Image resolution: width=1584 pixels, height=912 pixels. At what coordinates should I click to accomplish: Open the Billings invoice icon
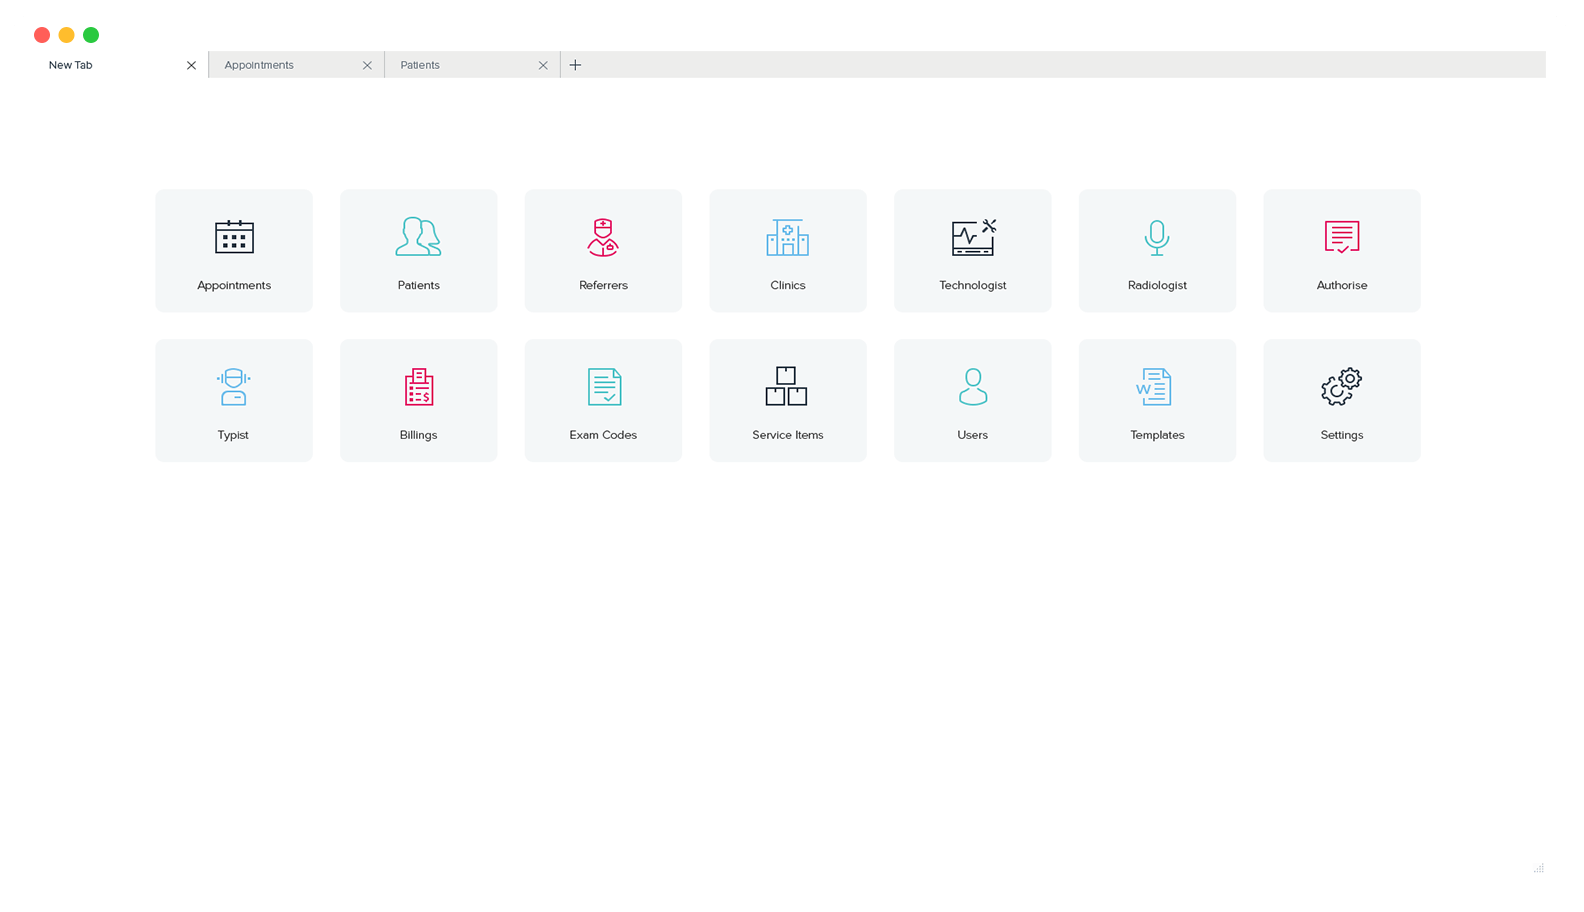(x=419, y=387)
